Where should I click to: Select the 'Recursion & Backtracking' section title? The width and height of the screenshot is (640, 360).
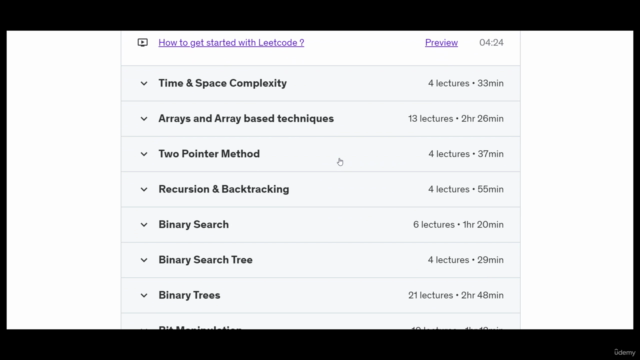click(224, 189)
